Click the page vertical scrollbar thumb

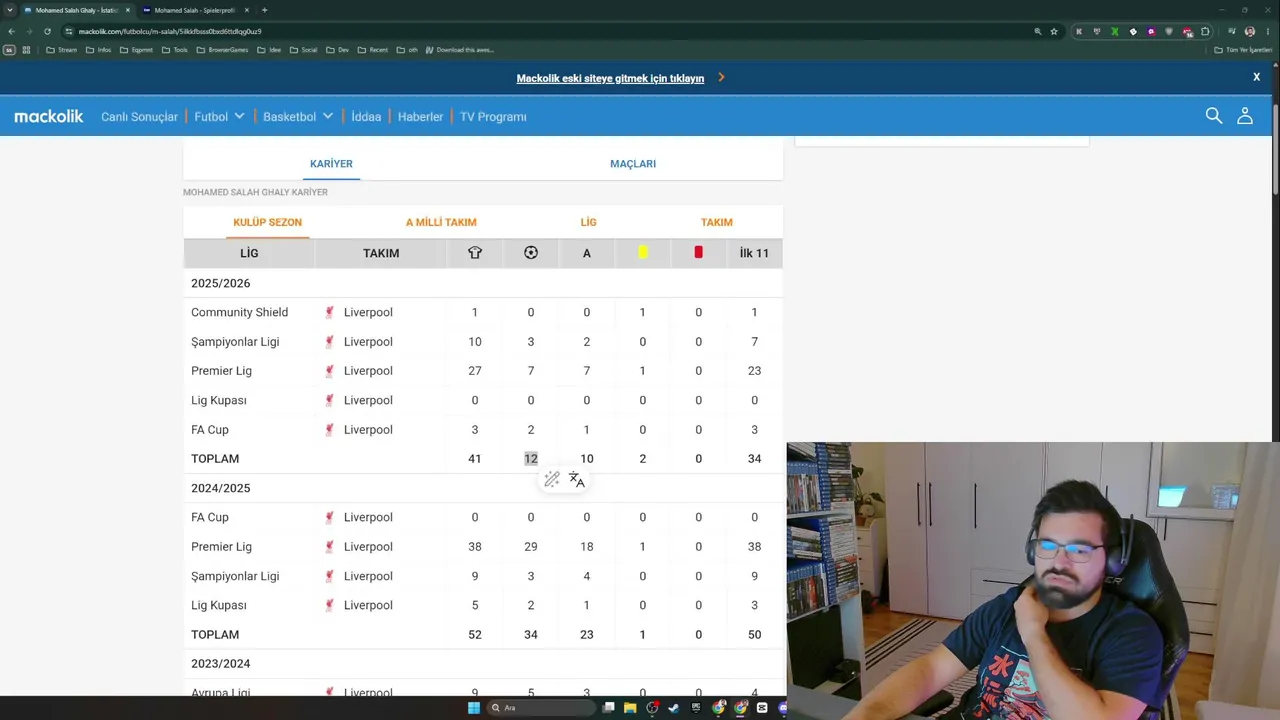1276,150
